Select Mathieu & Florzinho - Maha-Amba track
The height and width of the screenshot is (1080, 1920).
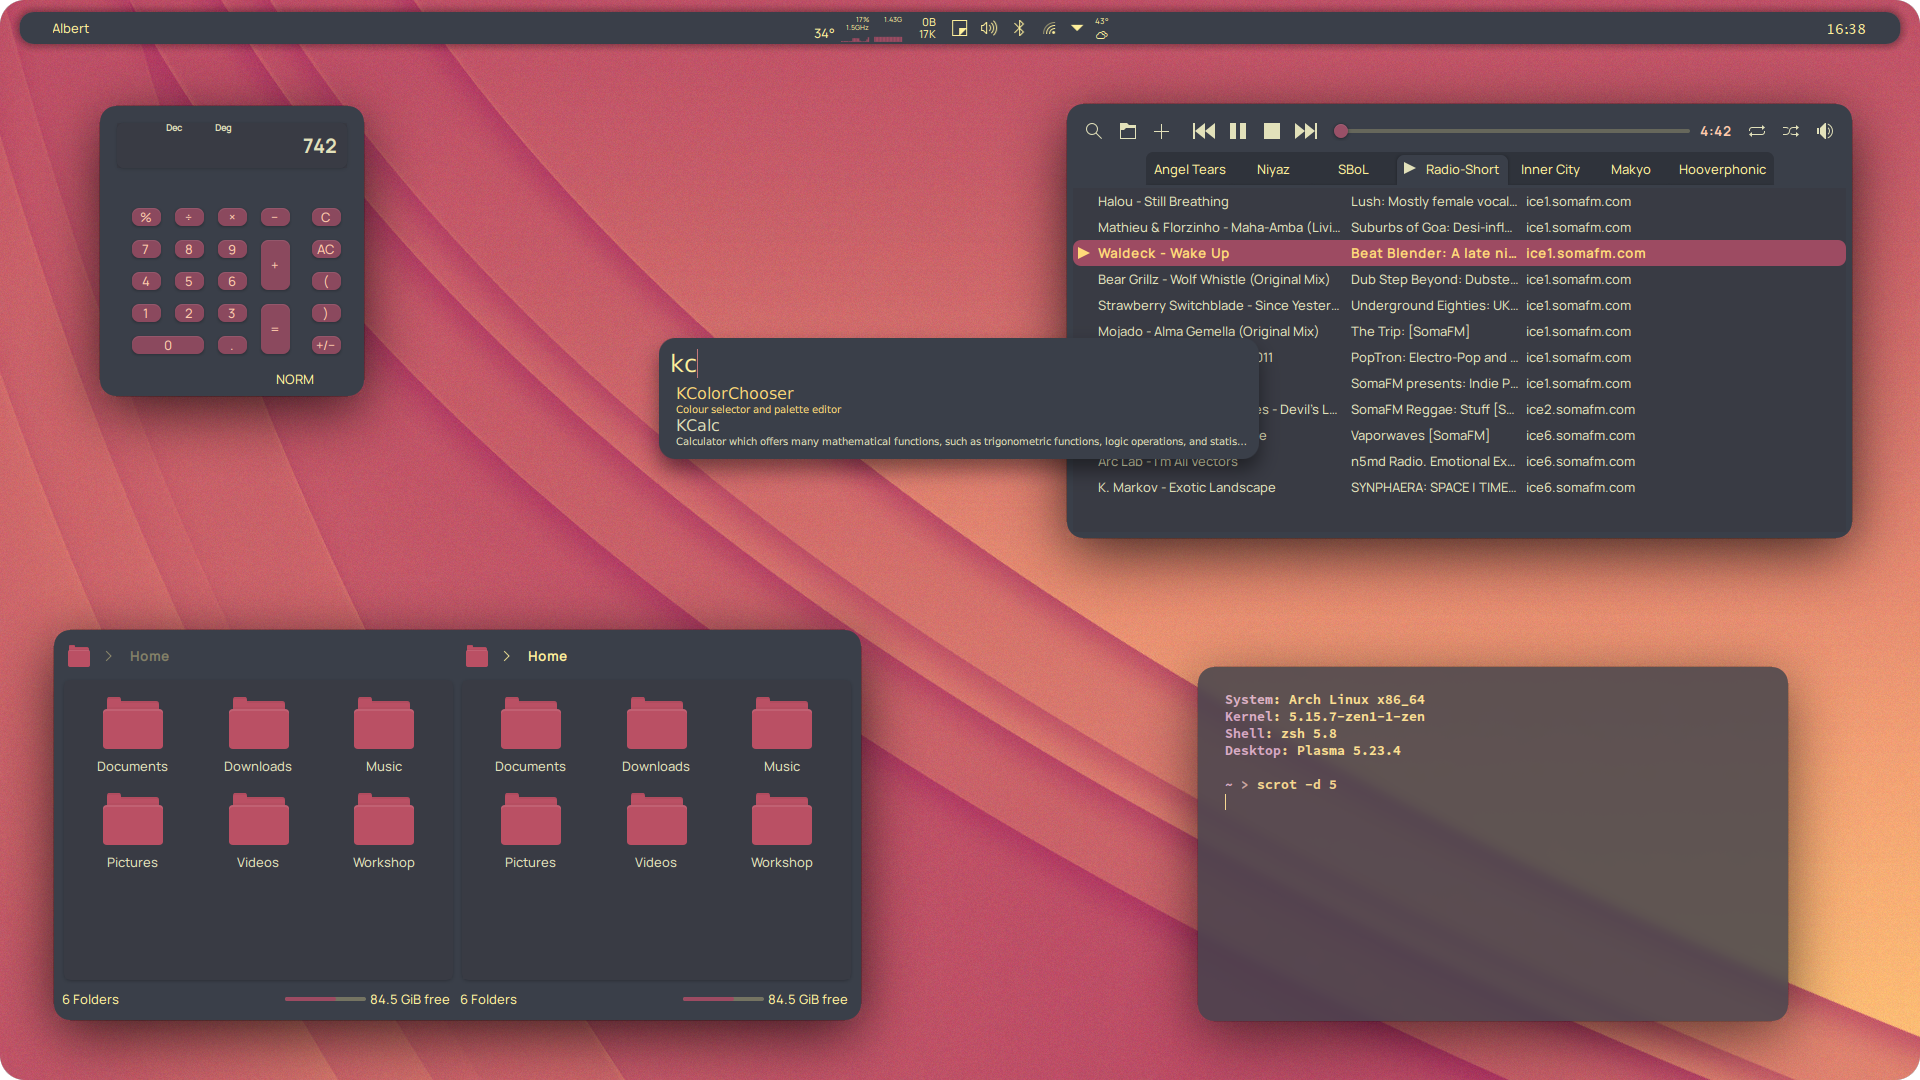[x=1459, y=228]
